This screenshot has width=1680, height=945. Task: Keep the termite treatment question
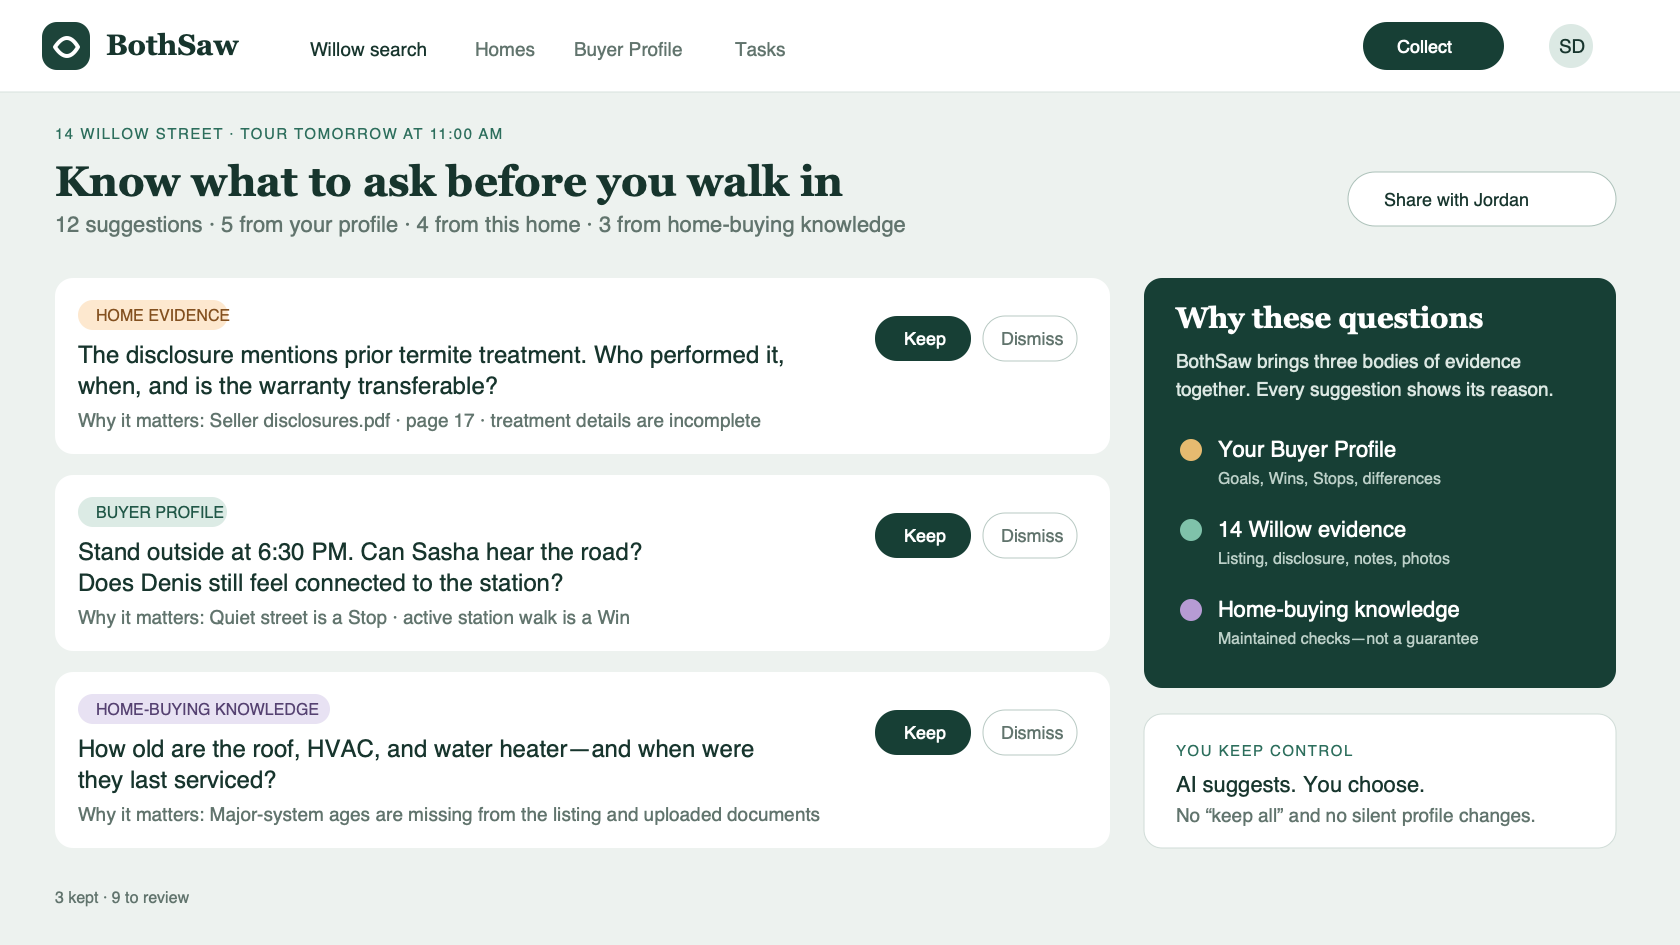[923, 339]
